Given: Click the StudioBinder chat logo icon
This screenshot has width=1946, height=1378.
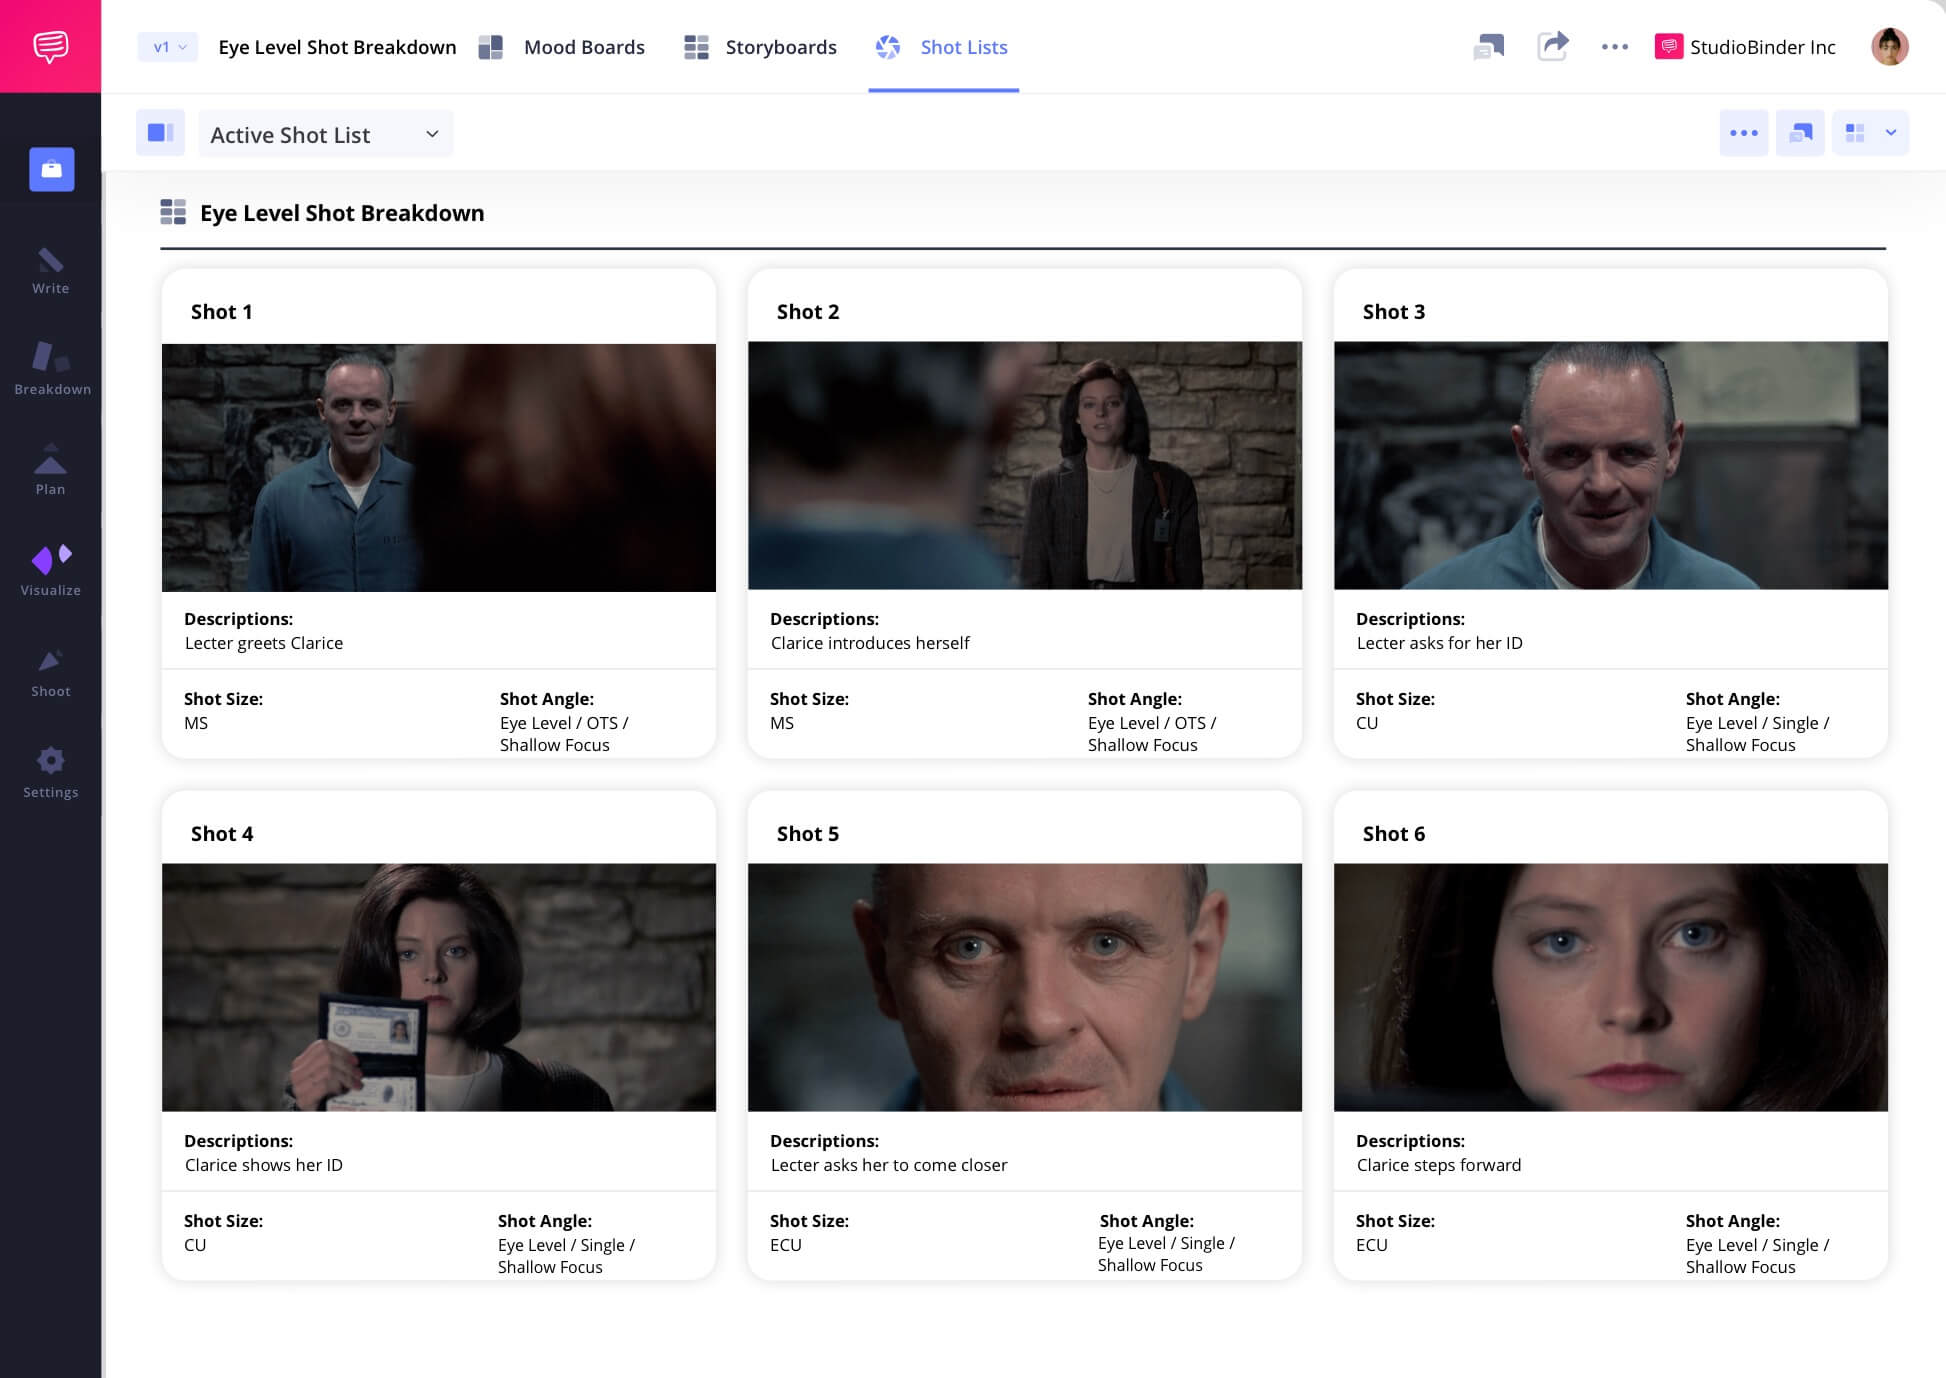Looking at the screenshot, I should (50, 46).
